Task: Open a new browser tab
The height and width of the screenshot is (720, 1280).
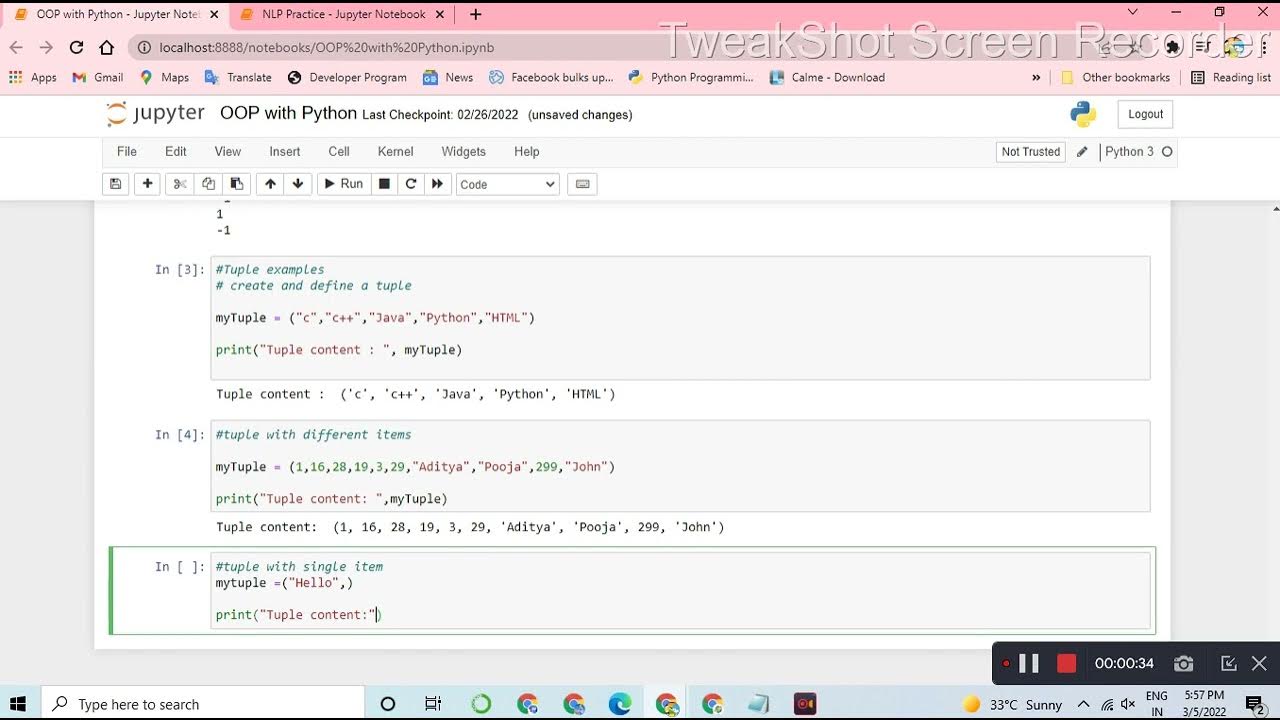Action: pyautogui.click(x=475, y=14)
